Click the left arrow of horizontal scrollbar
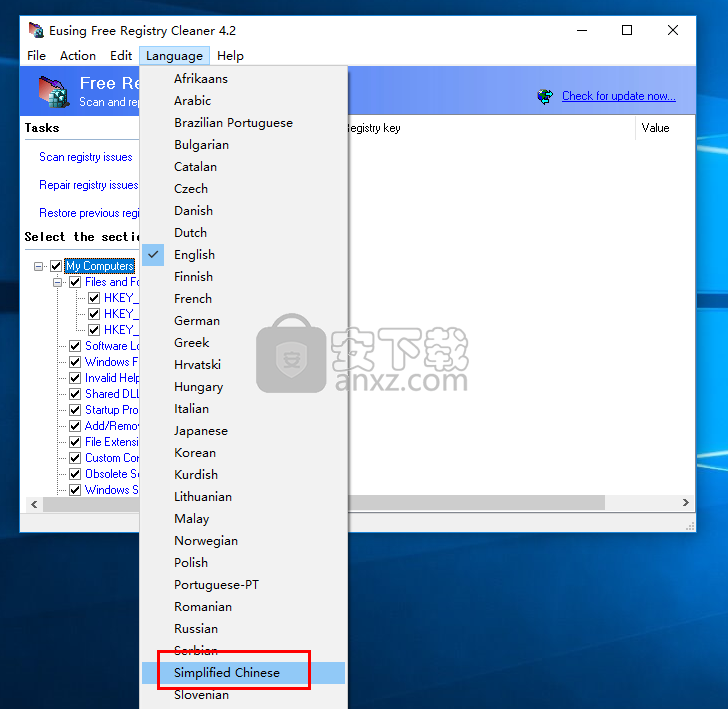 coord(34,504)
